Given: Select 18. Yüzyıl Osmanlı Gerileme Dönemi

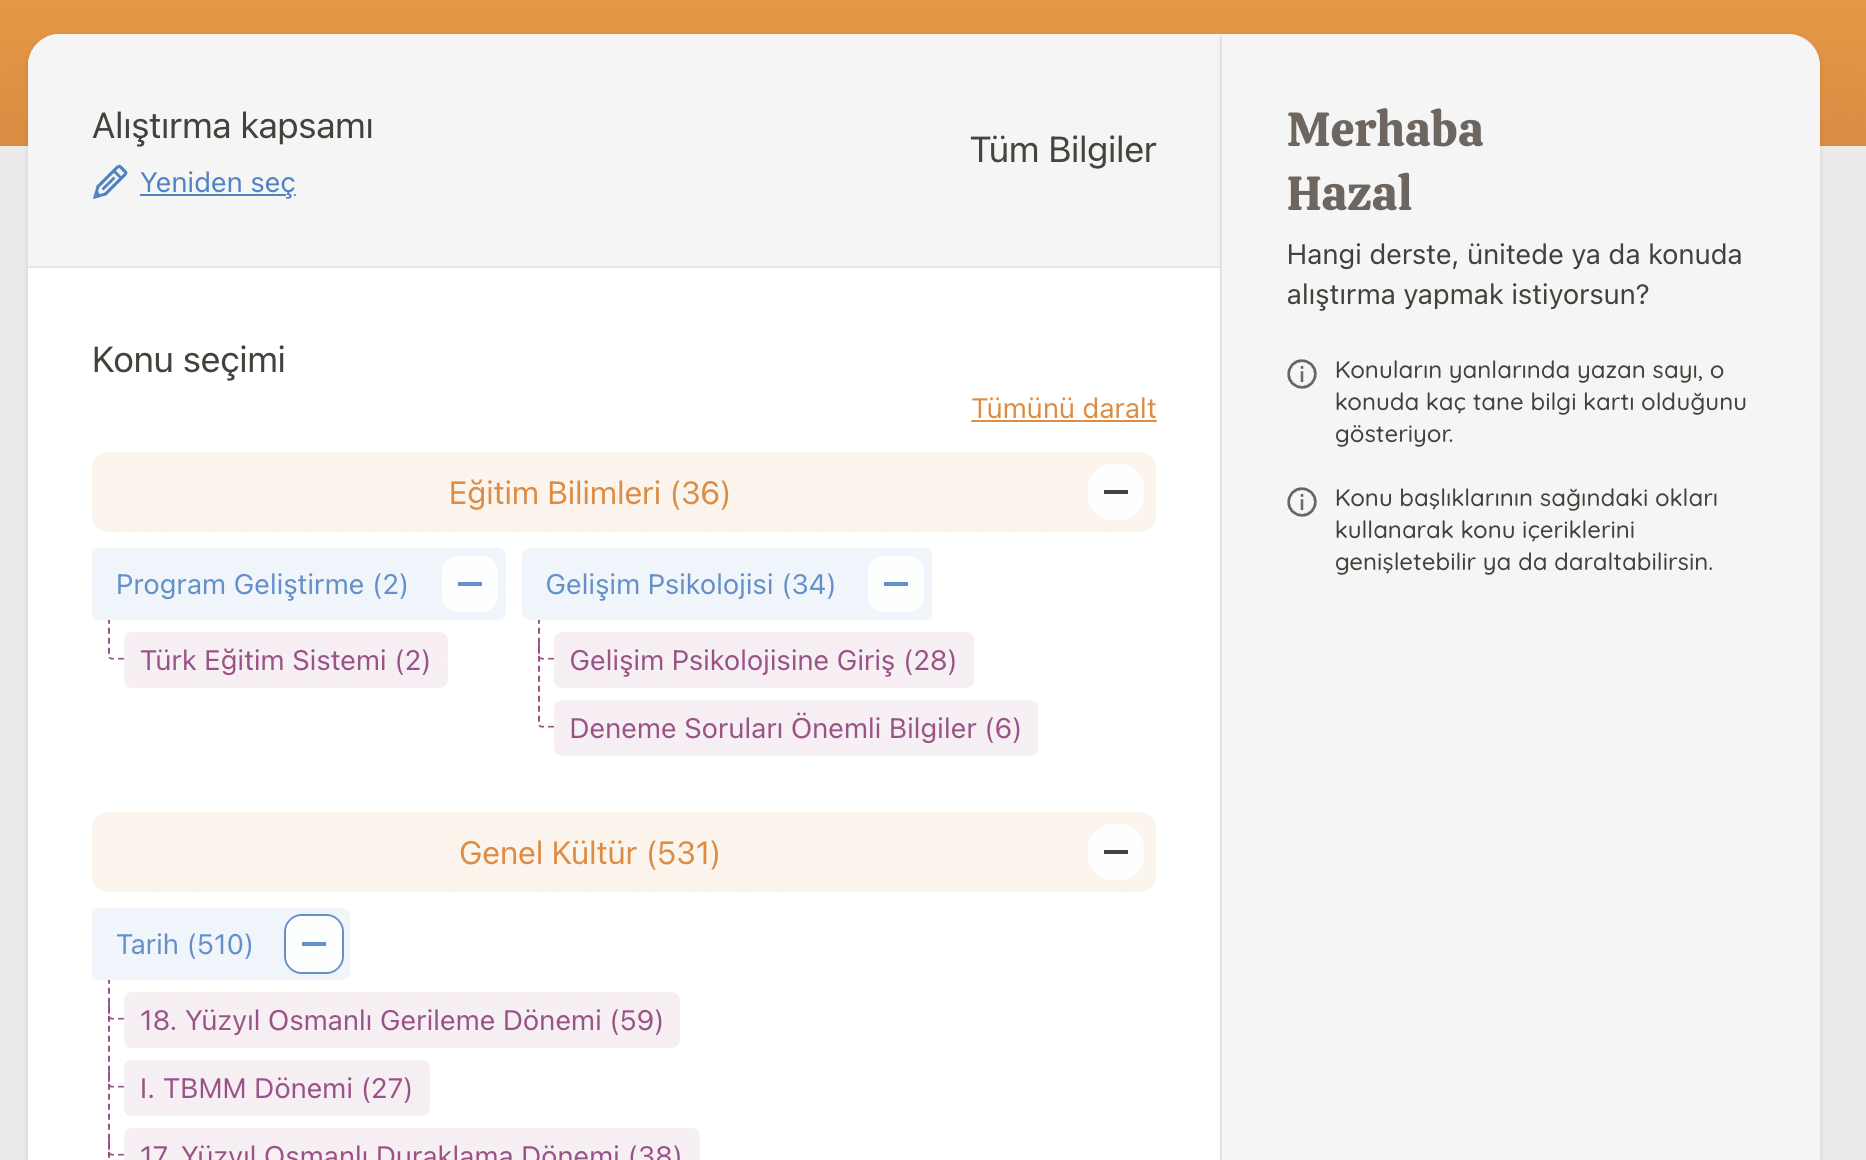Looking at the screenshot, I should click(401, 1020).
